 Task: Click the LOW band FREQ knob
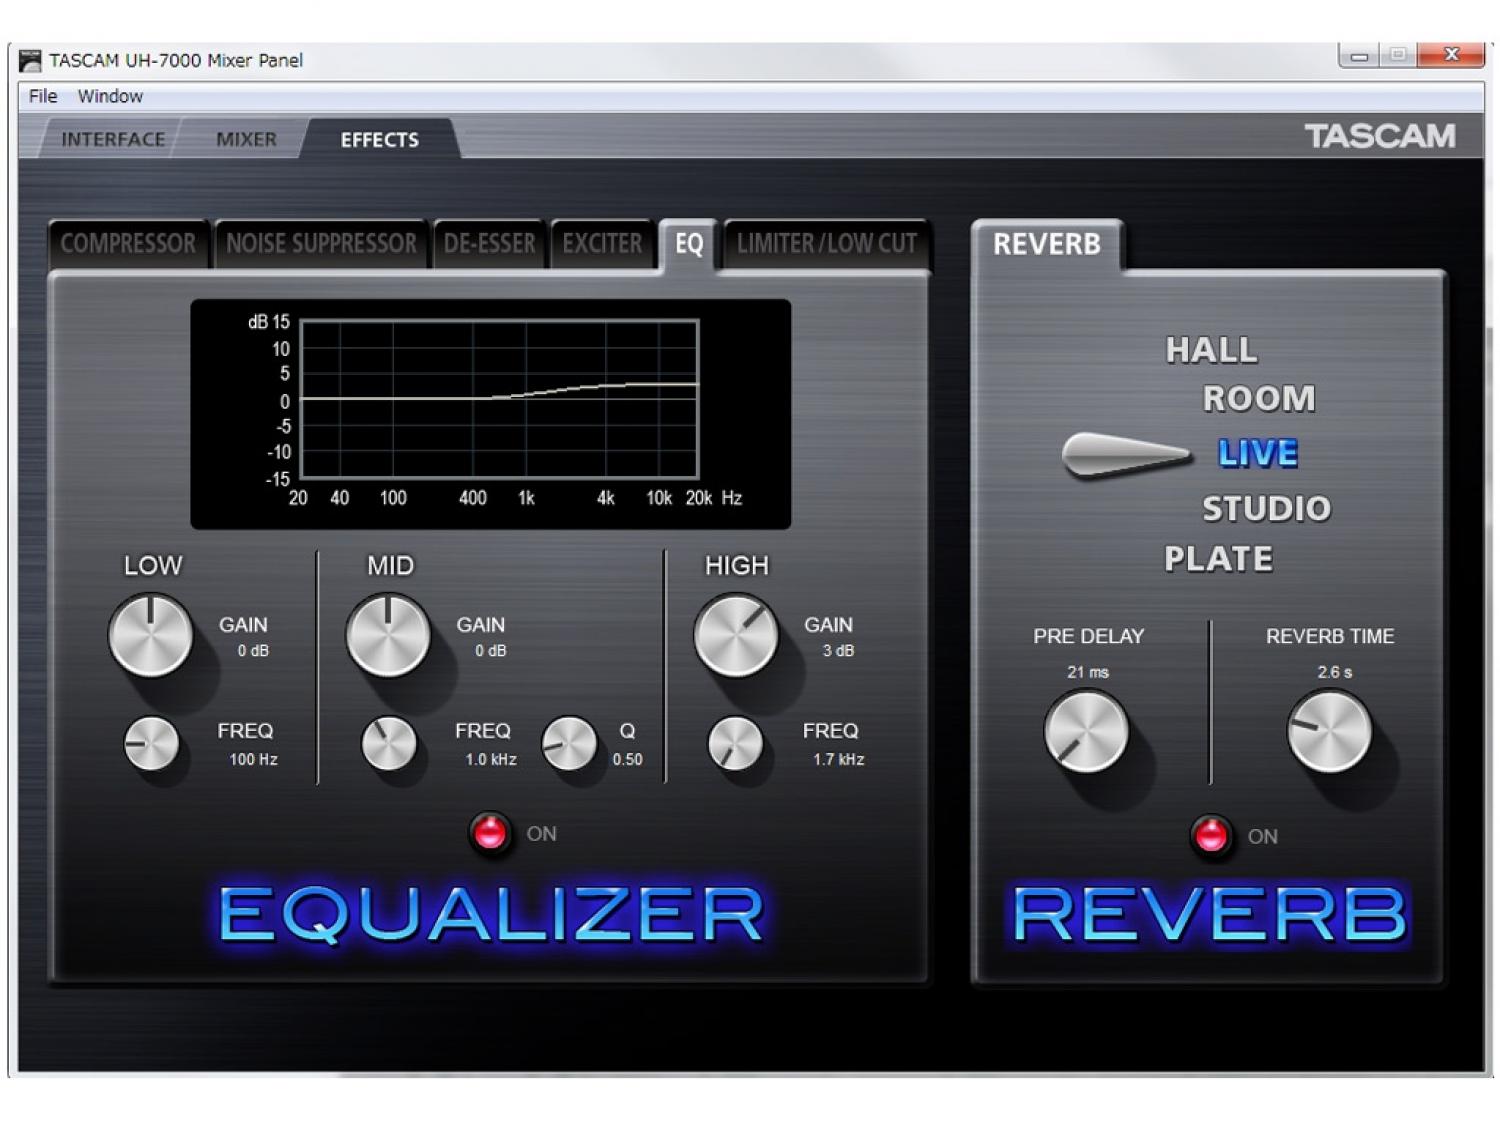point(151,744)
